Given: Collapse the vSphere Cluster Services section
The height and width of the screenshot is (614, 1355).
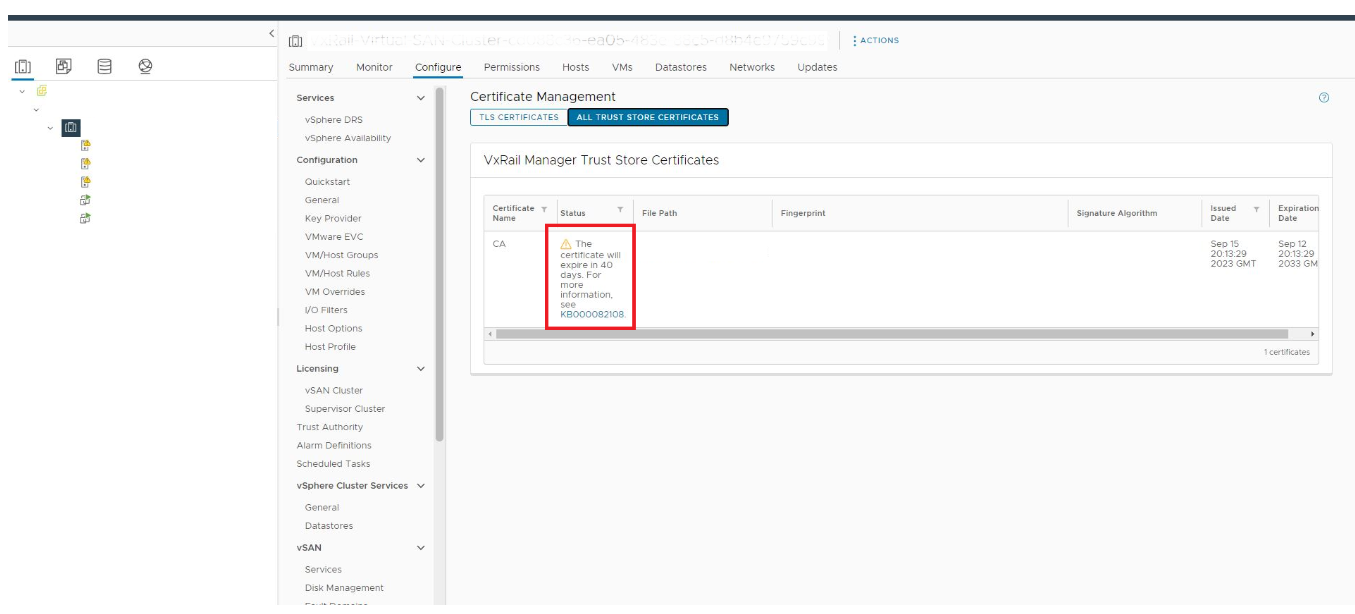Looking at the screenshot, I should click(420, 486).
